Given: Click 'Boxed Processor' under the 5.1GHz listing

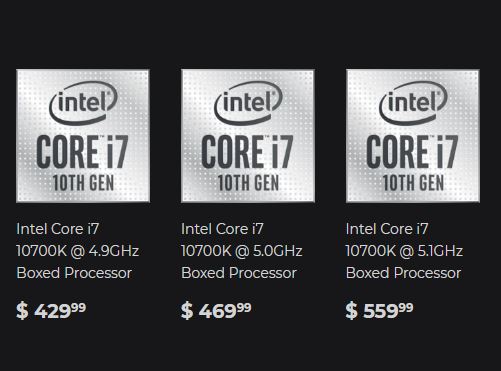Looking at the screenshot, I should tap(404, 273).
